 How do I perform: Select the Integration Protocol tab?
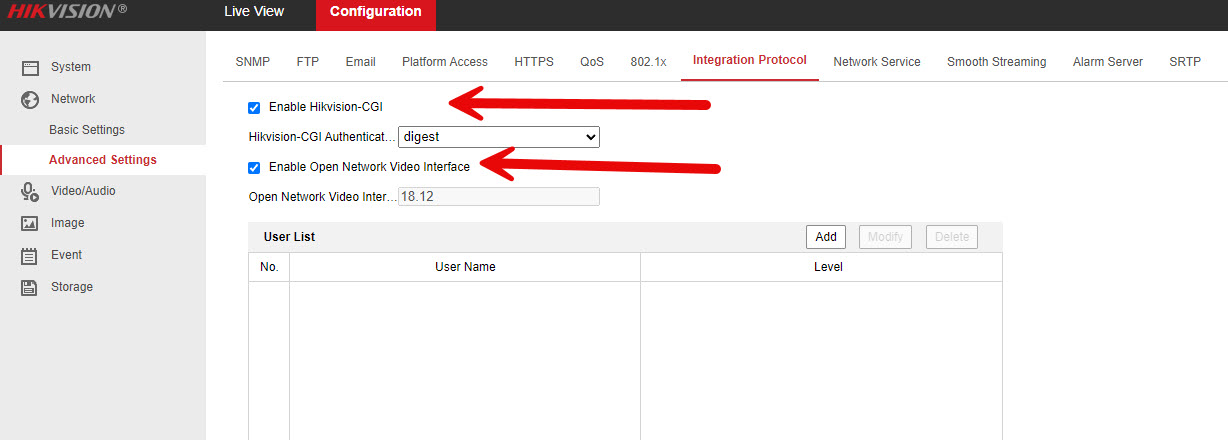coord(750,61)
